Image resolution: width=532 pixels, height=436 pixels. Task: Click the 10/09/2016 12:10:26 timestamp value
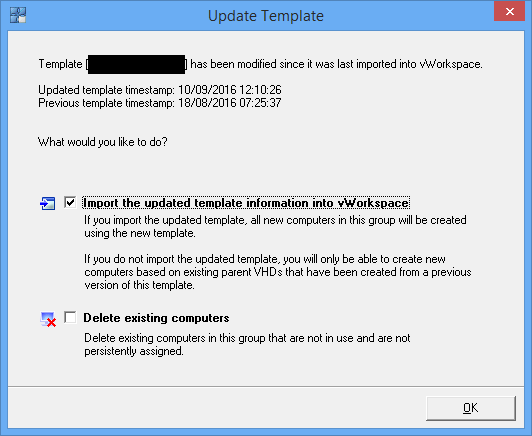point(230,90)
